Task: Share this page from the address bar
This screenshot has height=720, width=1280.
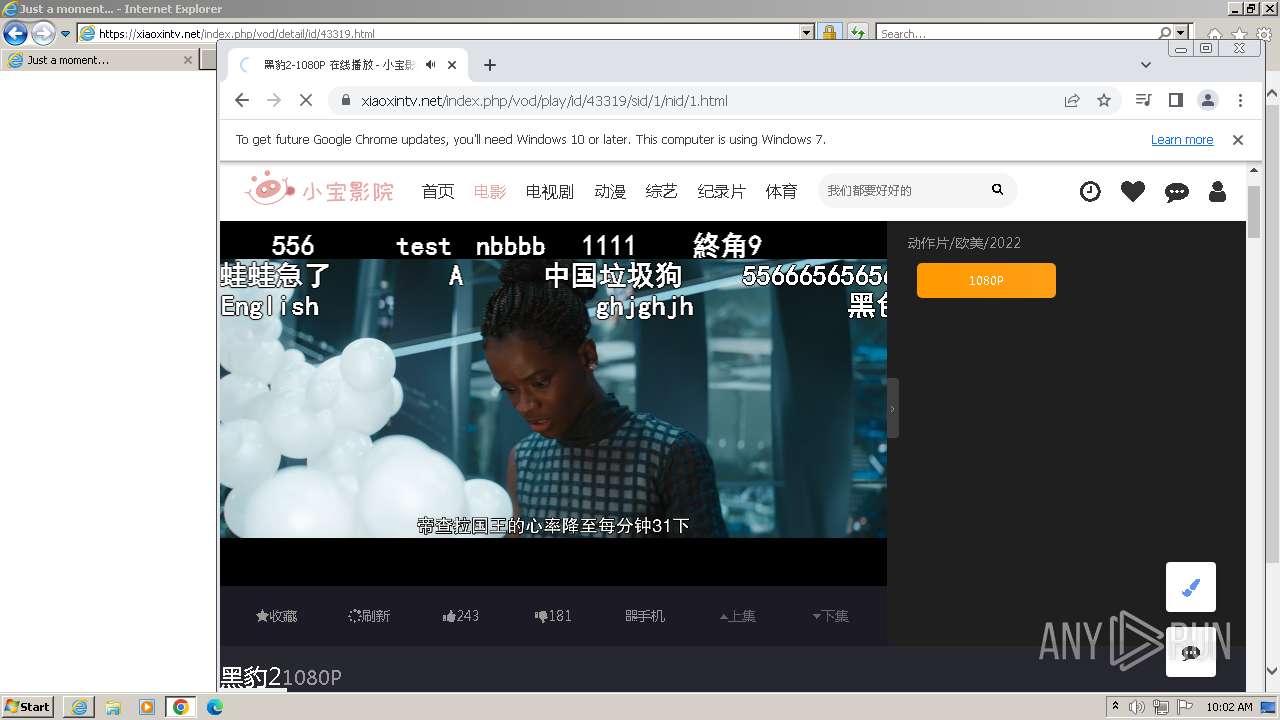Action: click(1072, 100)
